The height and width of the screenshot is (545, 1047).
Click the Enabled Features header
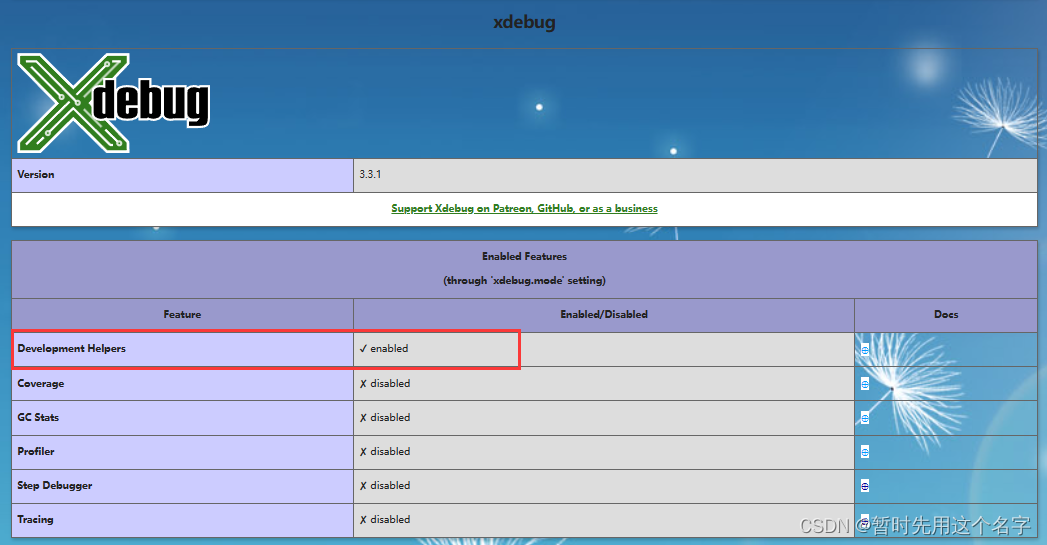coord(524,256)
